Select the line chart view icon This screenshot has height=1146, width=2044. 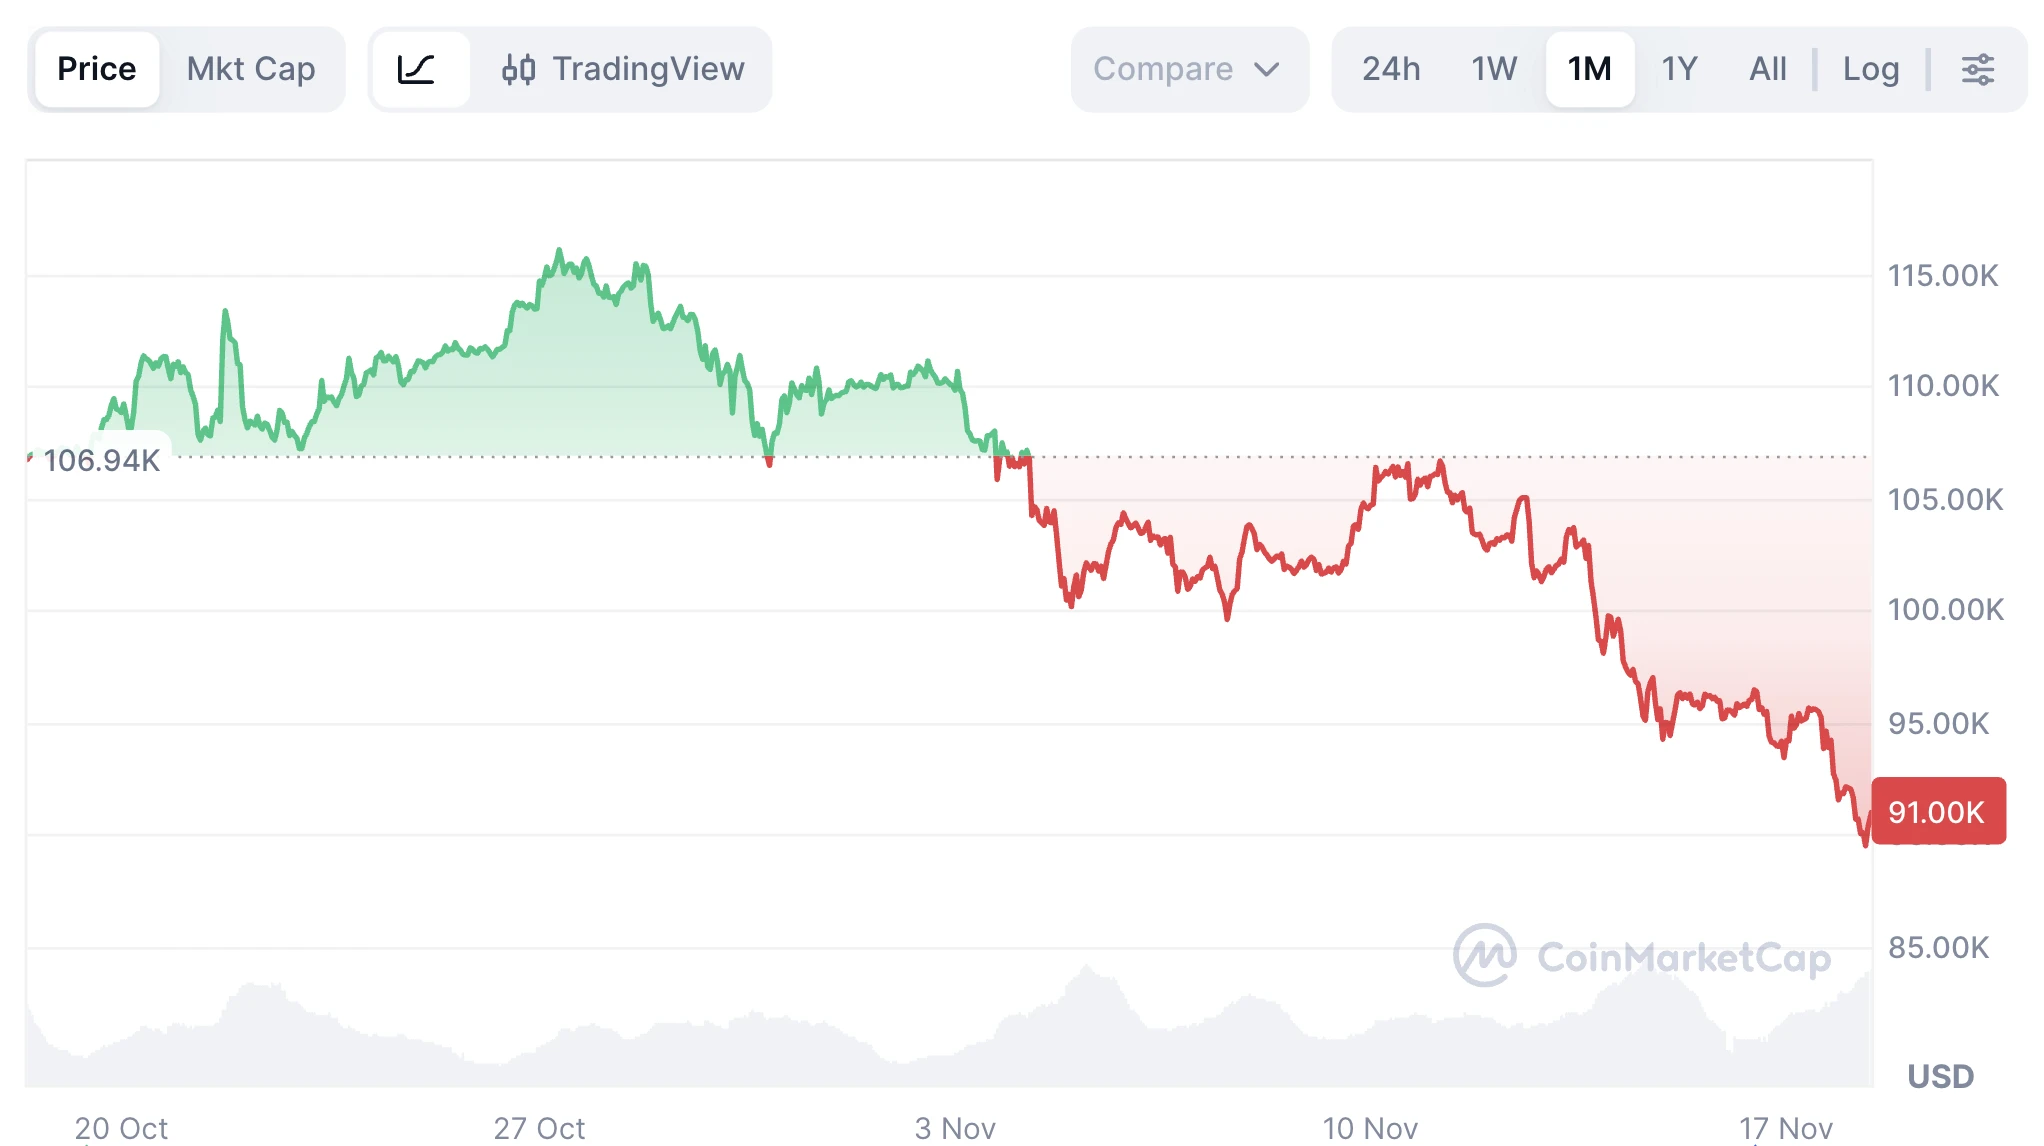pos(417,69)
